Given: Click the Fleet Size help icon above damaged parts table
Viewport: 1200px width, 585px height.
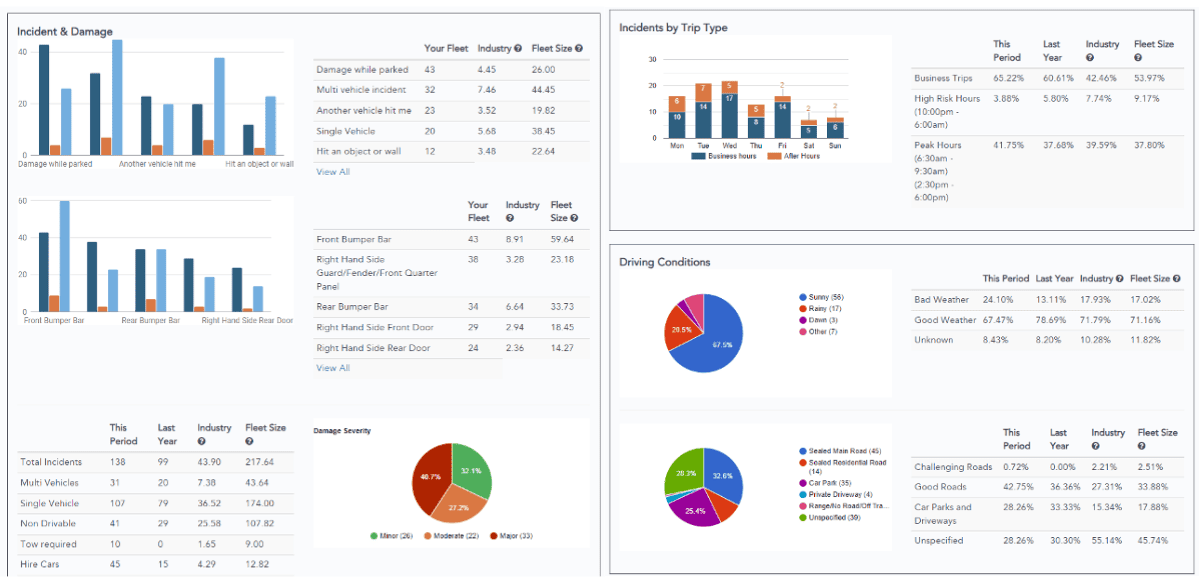Looking at the screenshot, I should pyautogui.click(x=575, y=217).
